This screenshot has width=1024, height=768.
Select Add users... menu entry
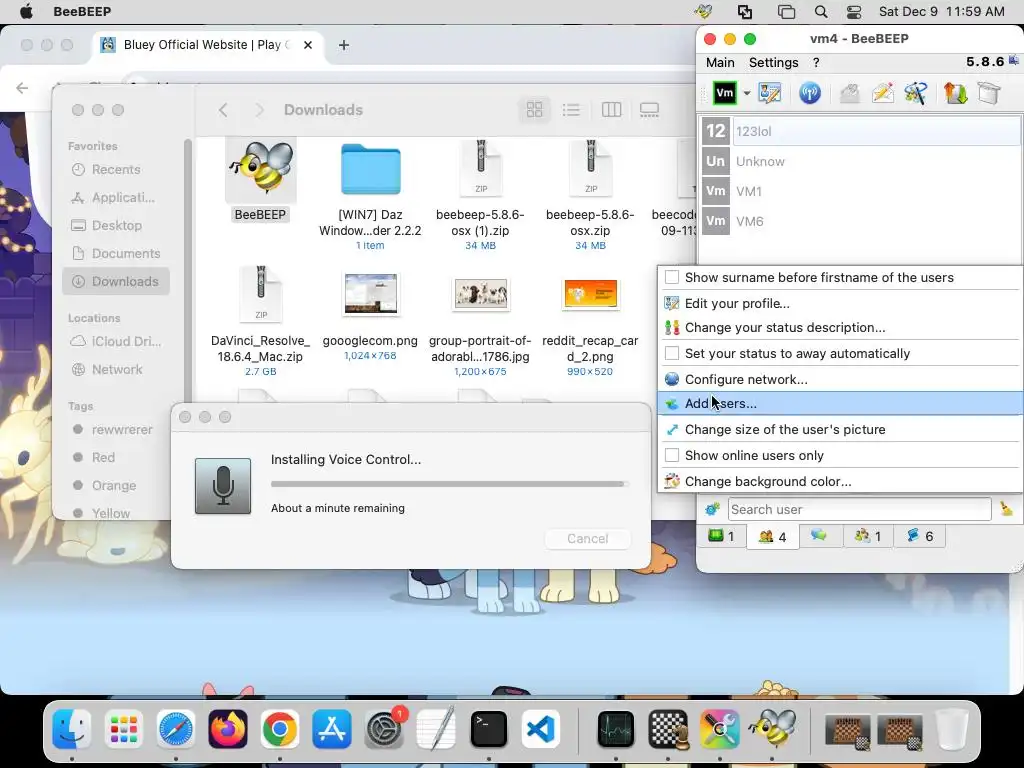[840, 404]
